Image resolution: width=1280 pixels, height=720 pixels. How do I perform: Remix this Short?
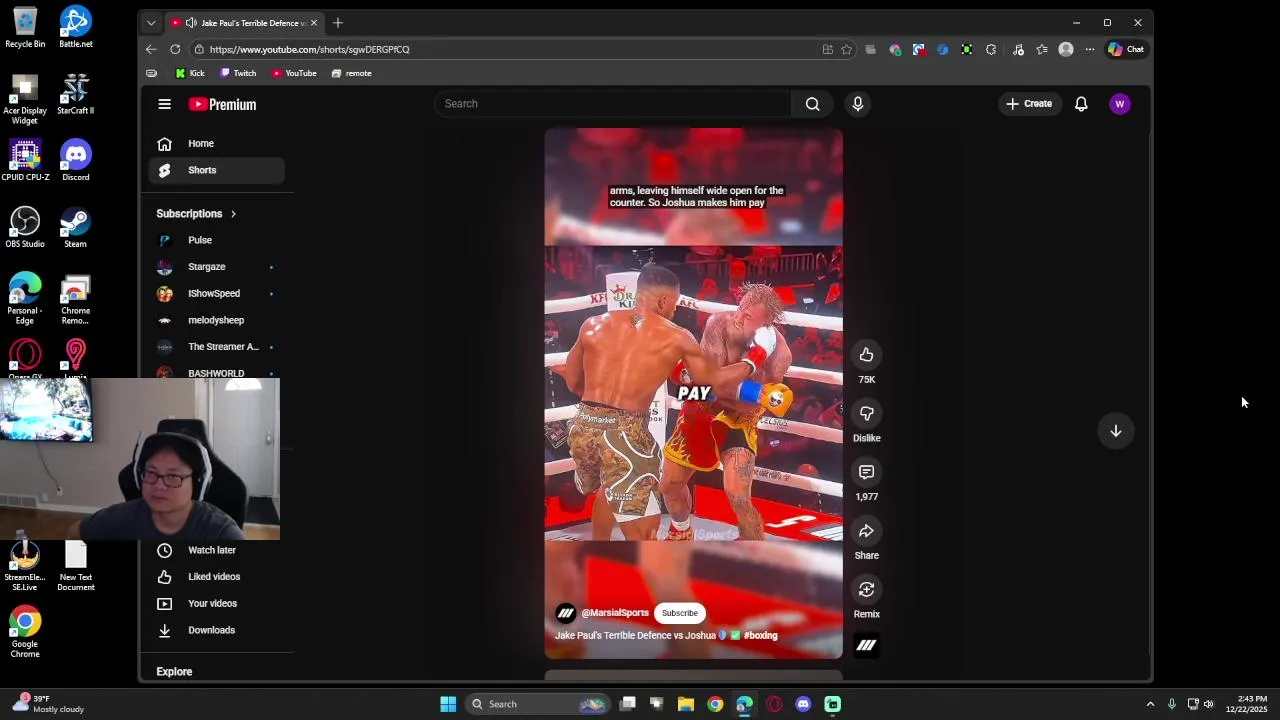(866, 590)
